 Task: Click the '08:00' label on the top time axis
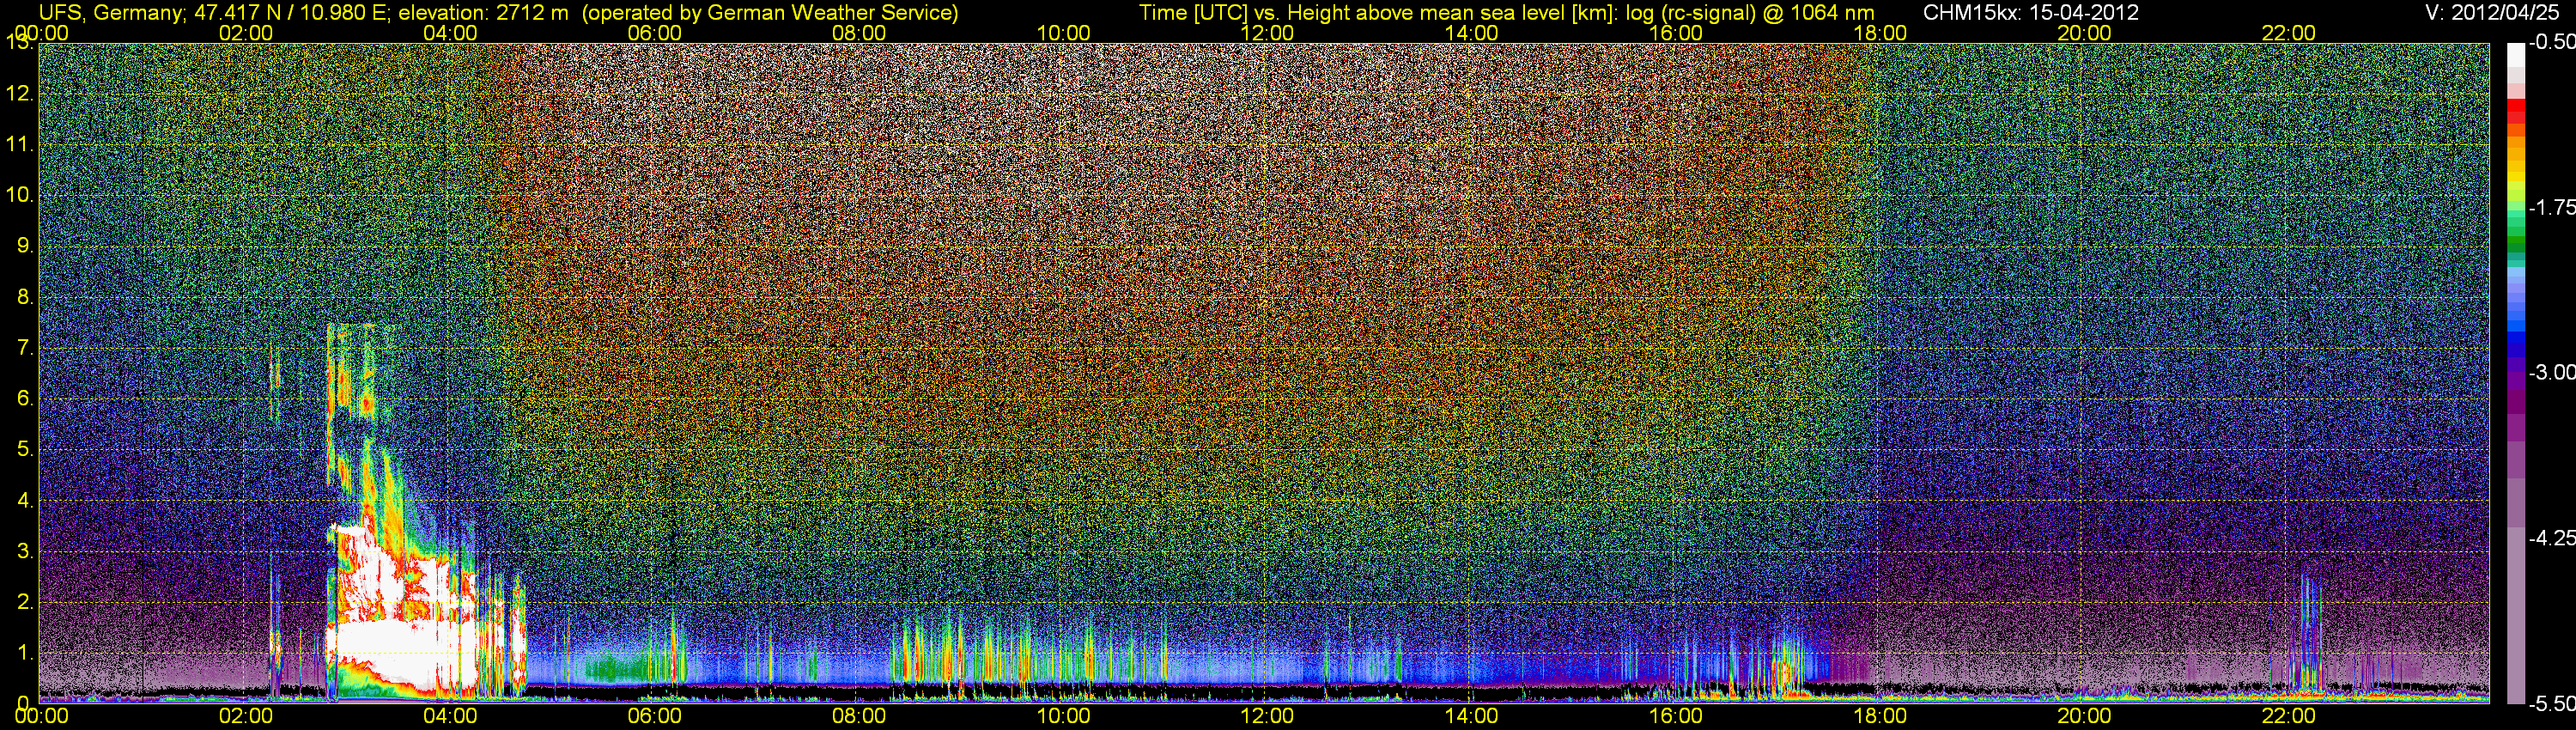(x=859, y=33)
